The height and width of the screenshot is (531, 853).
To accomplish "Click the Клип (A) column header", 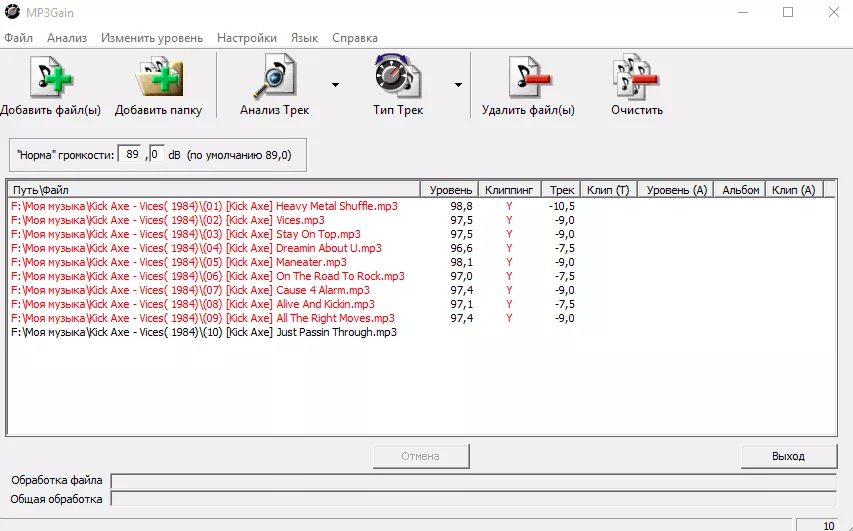I will [x=794, y=190].
